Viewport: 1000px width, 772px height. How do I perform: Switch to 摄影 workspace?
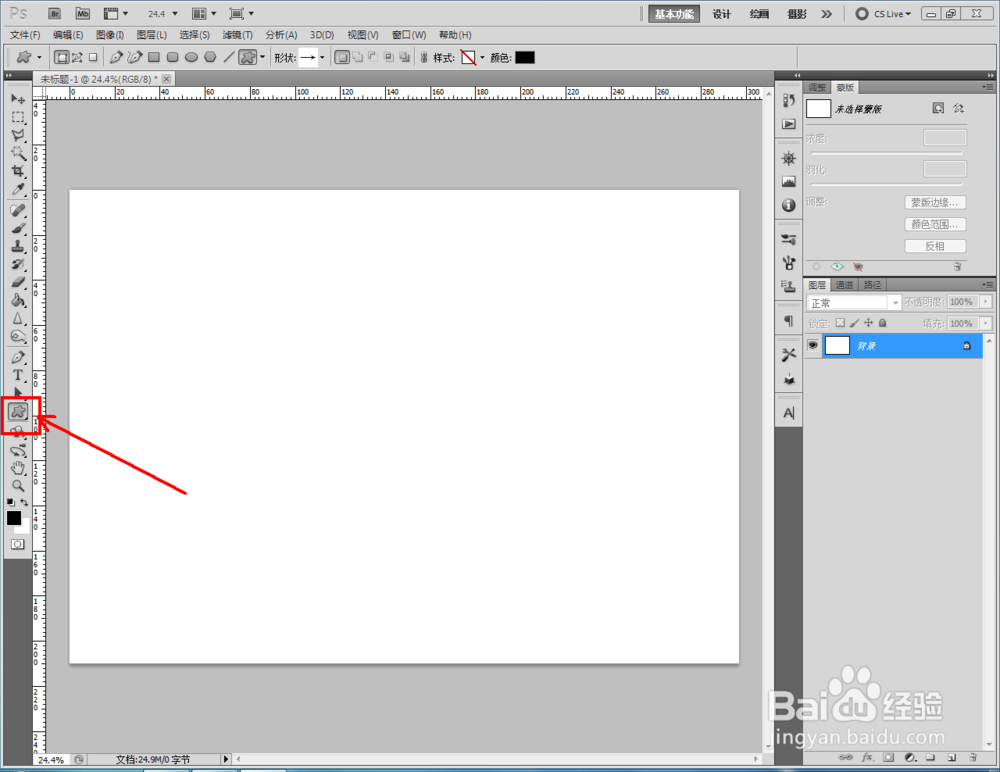pyautogui.click(x=797, y=14)
